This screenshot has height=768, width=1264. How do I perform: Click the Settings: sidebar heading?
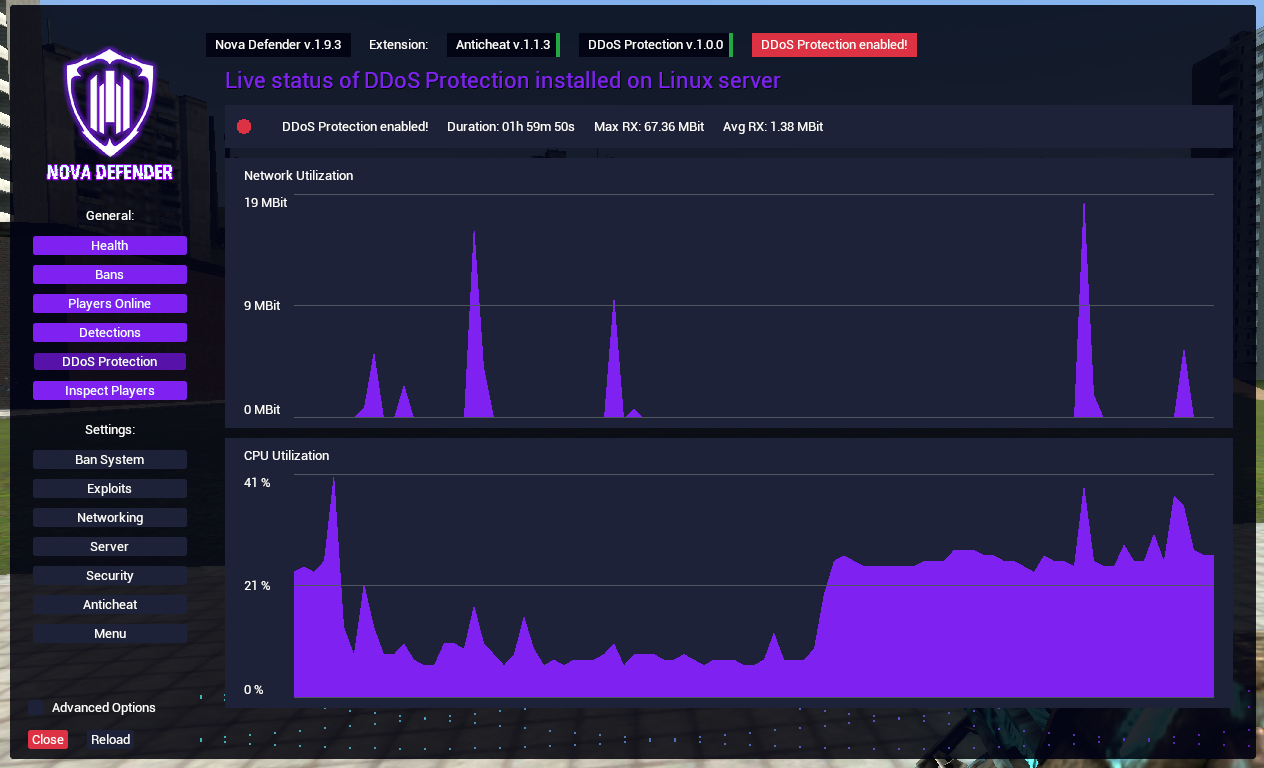110,430
